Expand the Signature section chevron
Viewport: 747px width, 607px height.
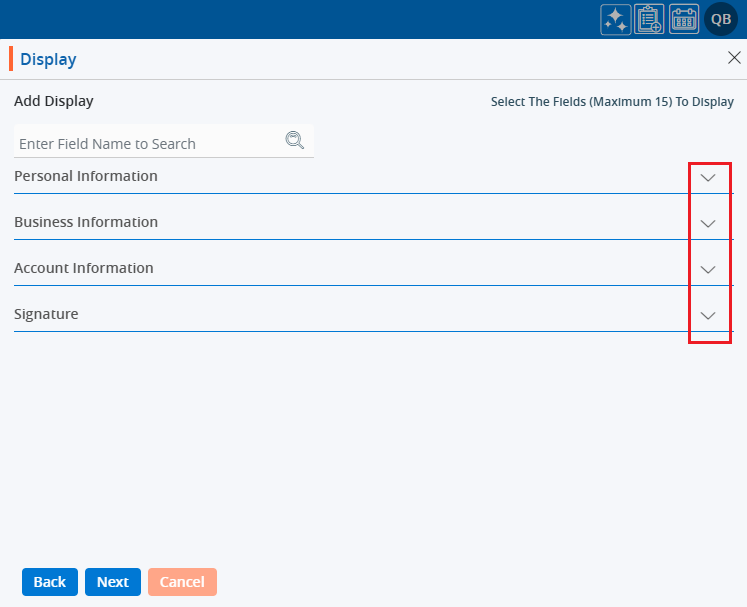[709, 315]
